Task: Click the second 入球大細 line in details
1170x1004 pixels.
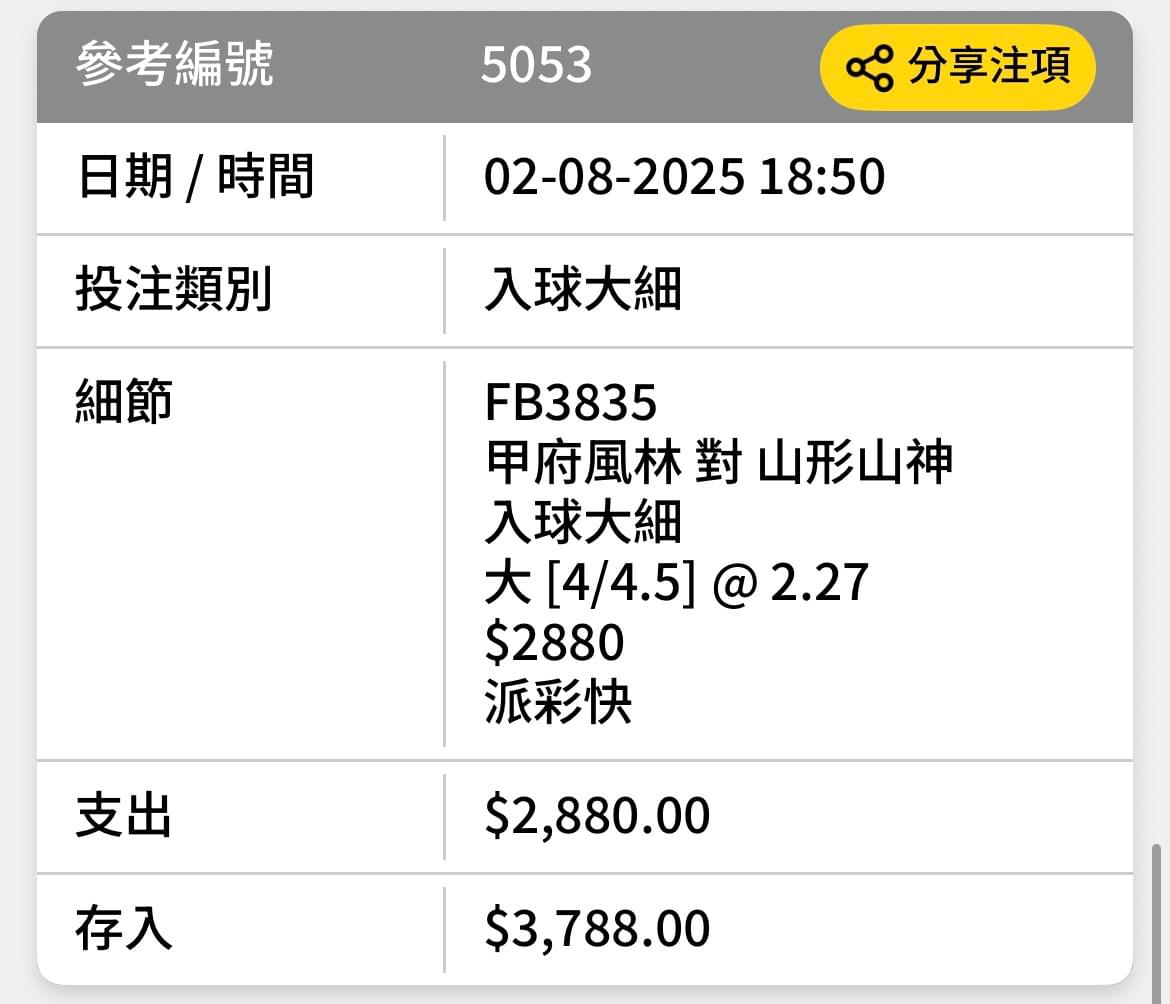Action: 583,522
